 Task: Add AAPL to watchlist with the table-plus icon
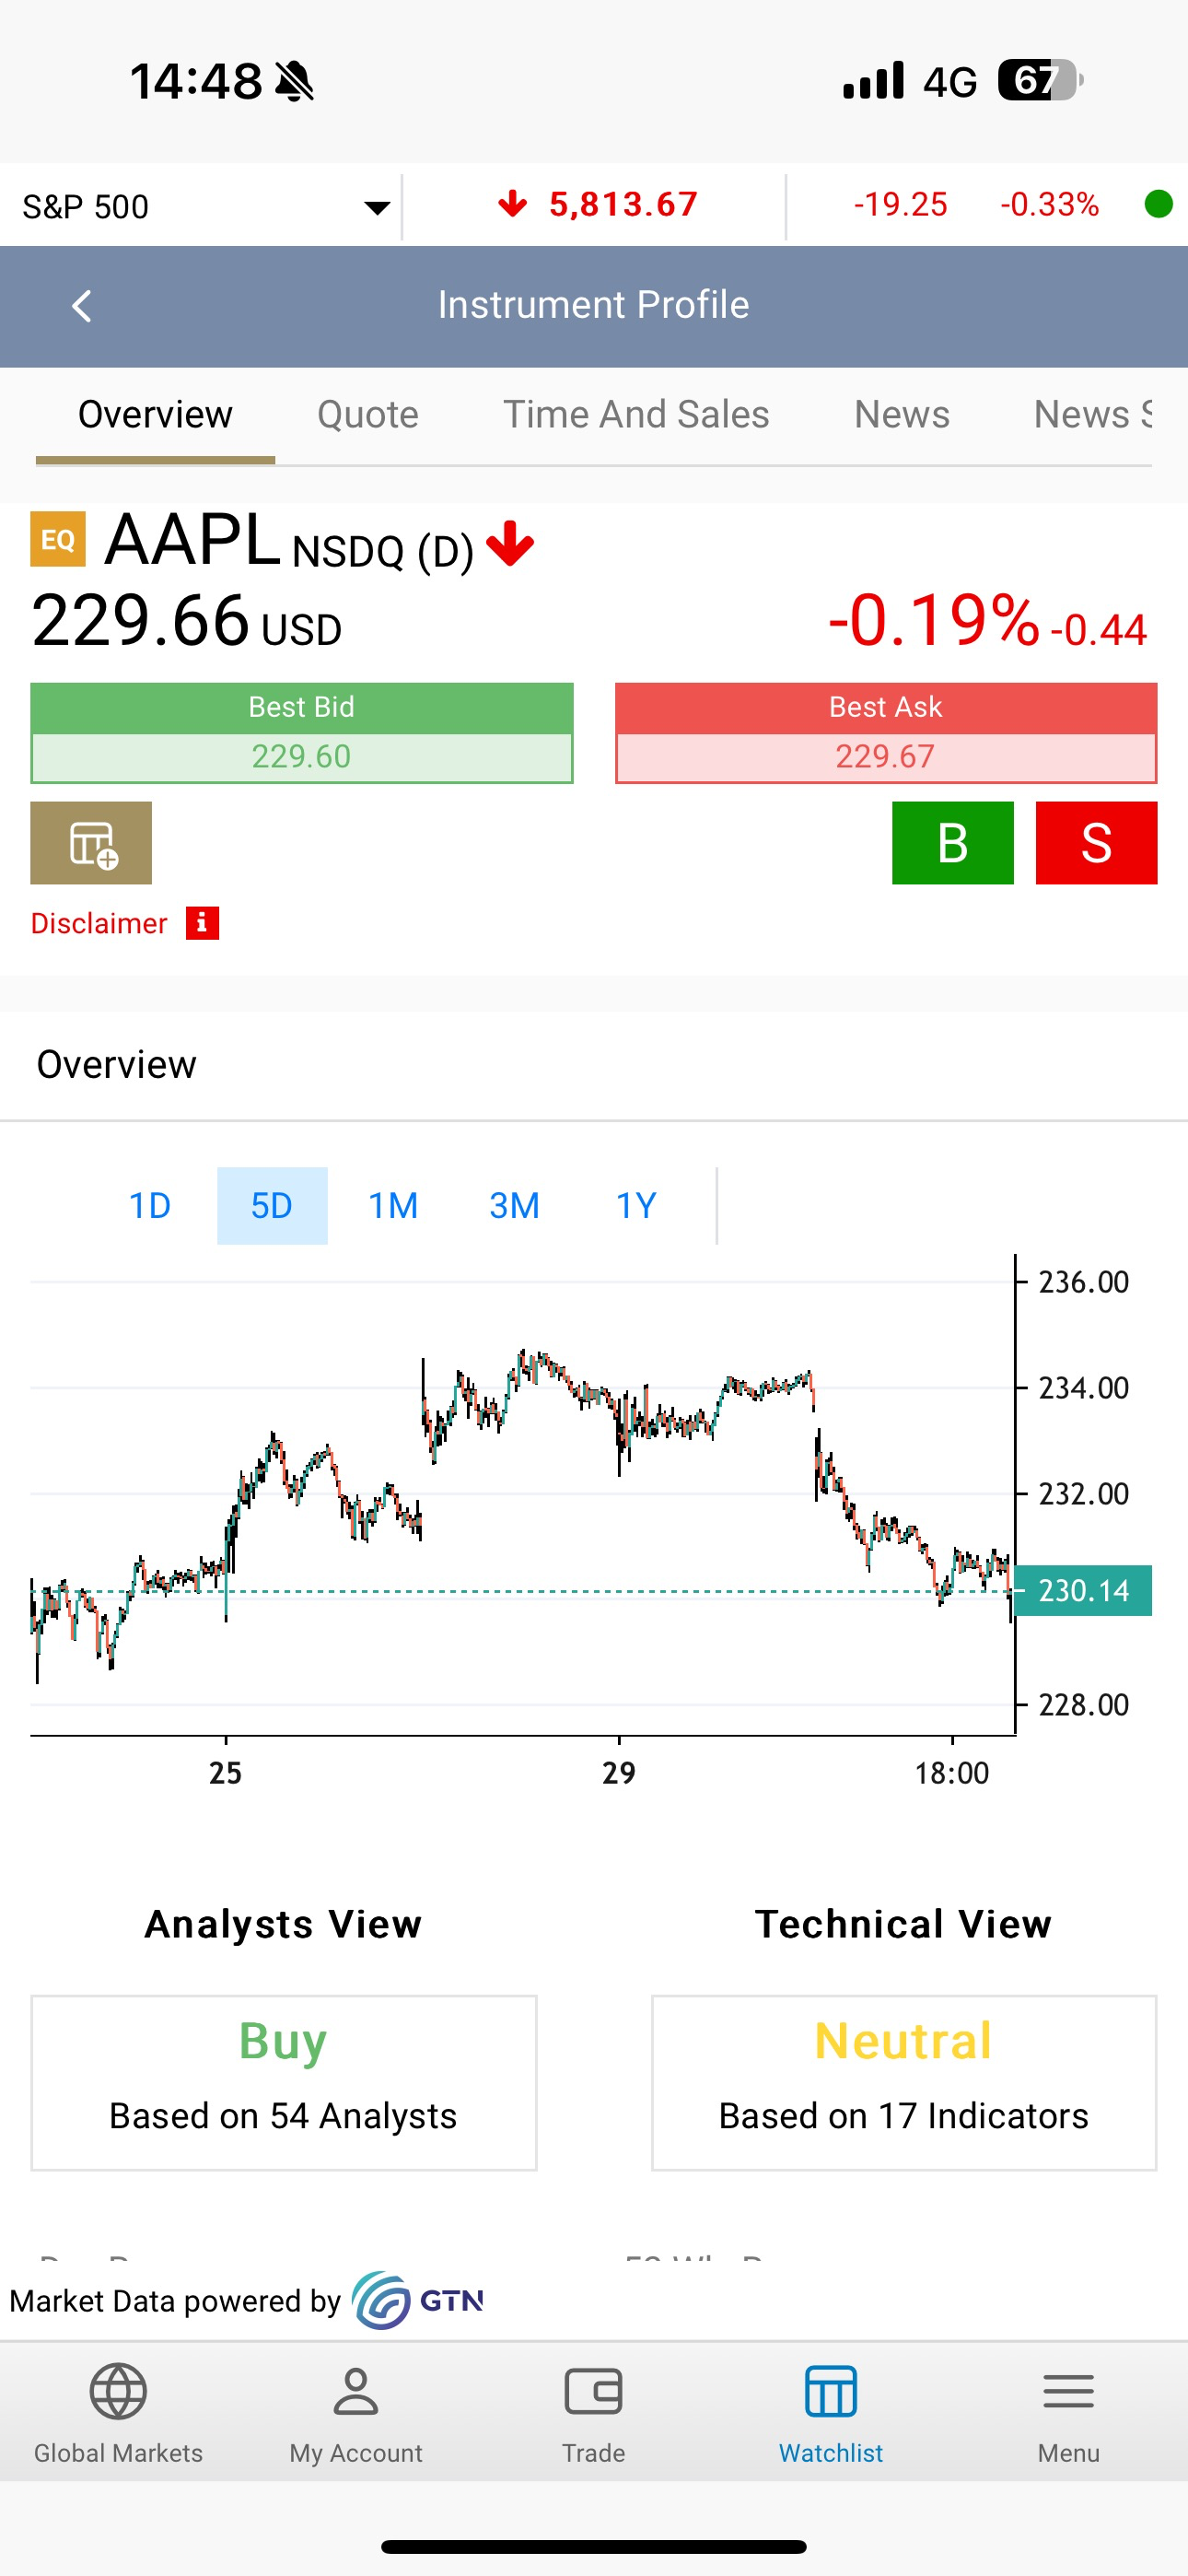coord(91,843)
